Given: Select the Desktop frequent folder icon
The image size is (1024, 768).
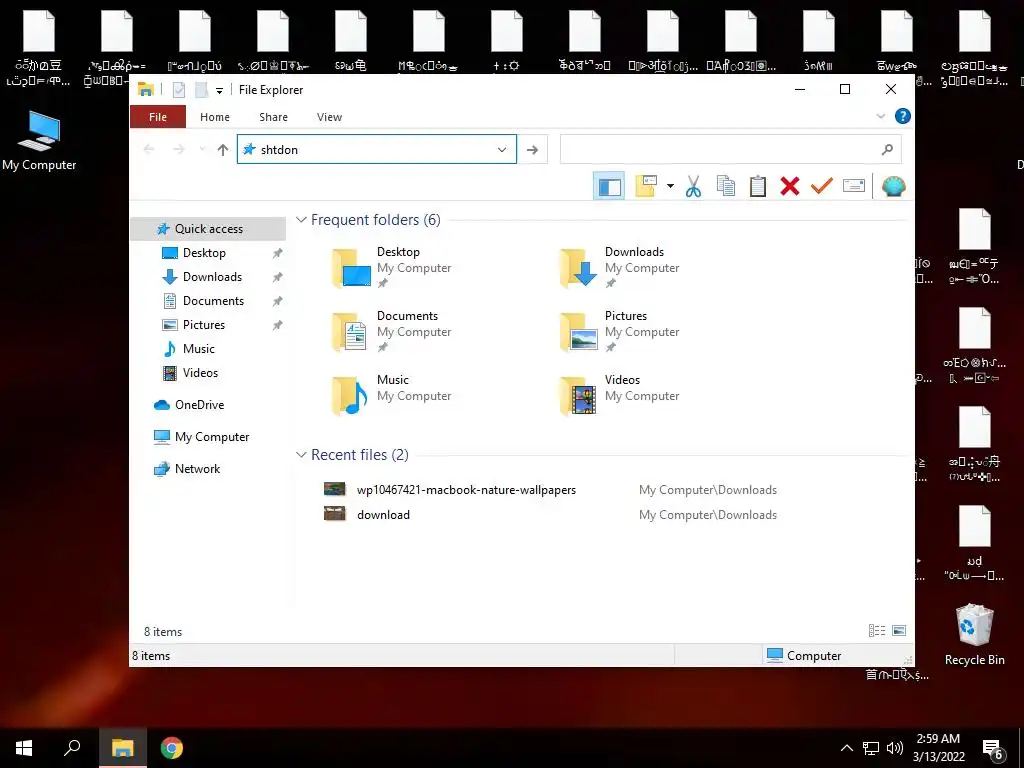Looking at the screenshot, I should 351,268.
